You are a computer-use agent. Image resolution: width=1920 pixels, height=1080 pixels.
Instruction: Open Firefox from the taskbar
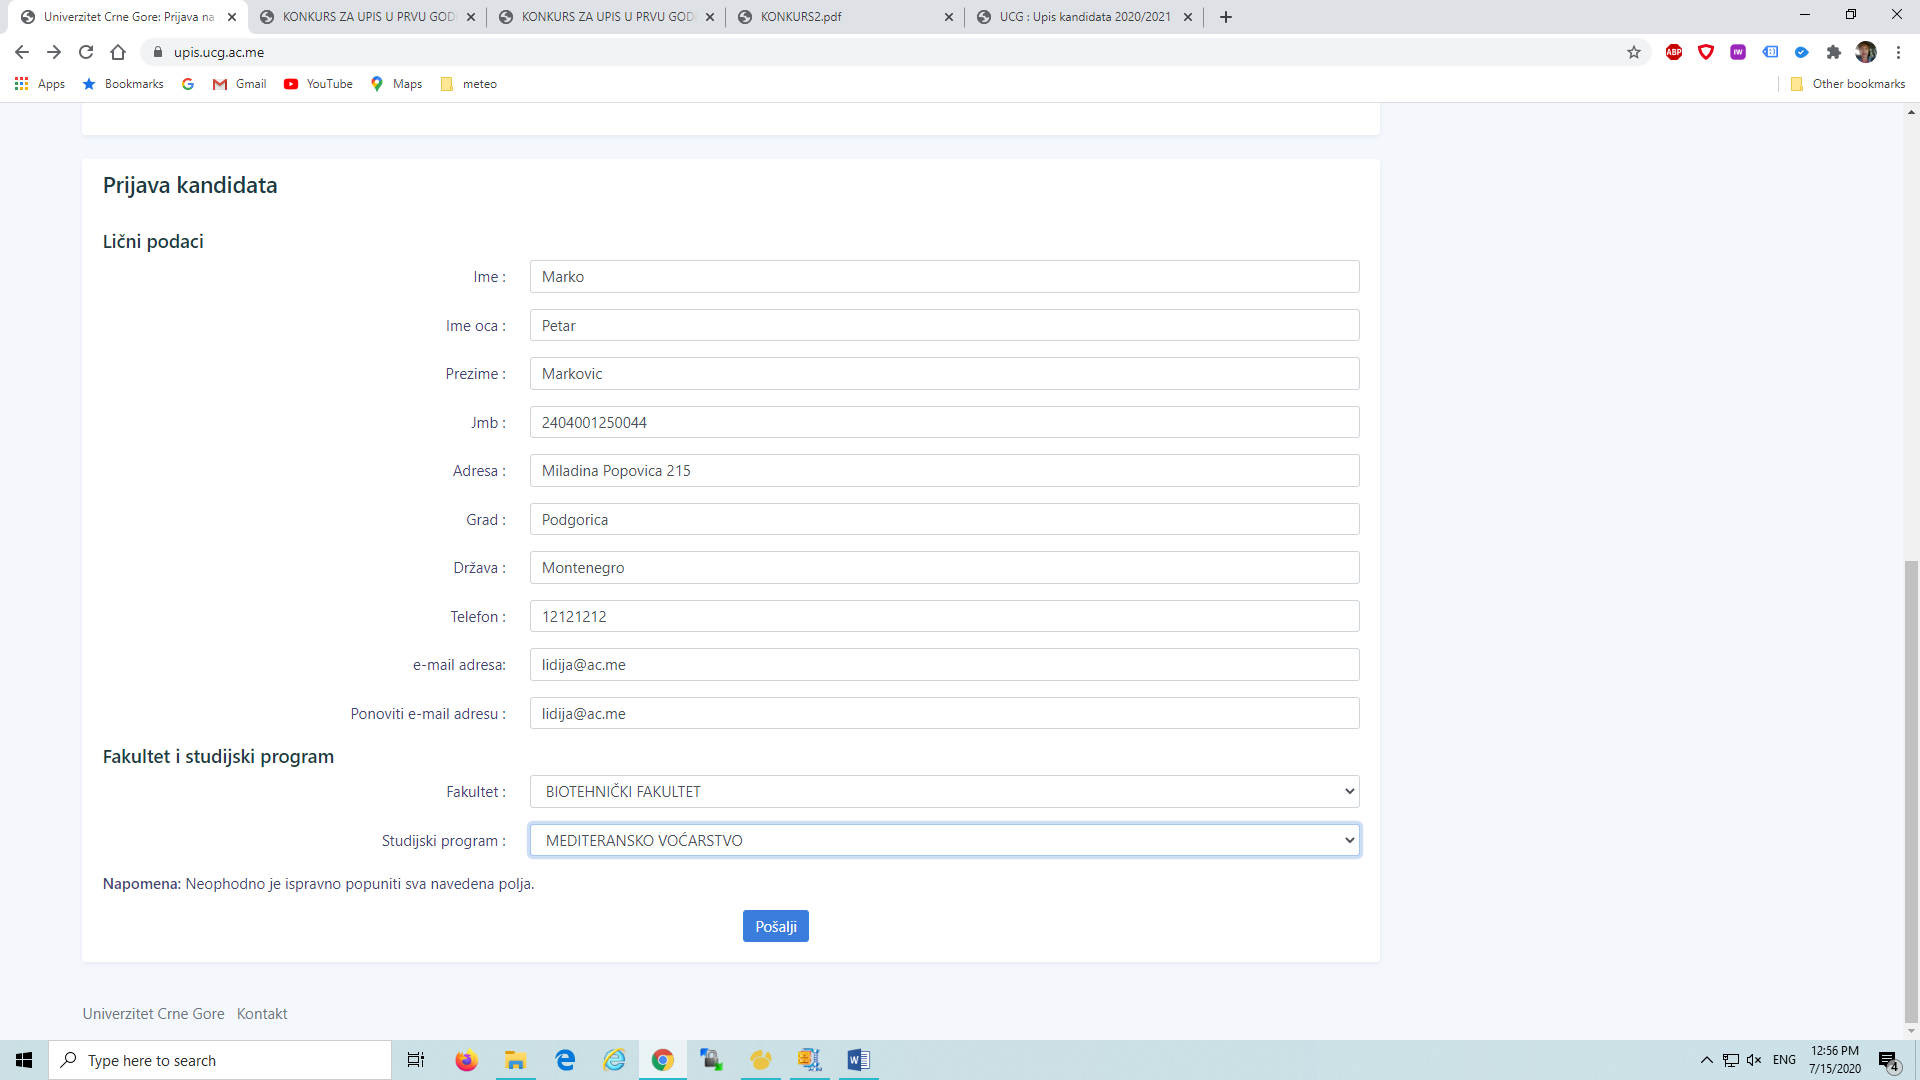(466, 1060)
